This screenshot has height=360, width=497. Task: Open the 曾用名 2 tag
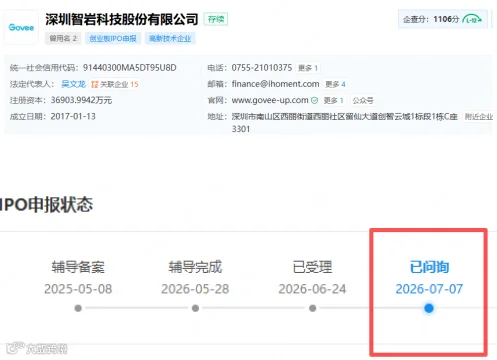[x=63, y=38]
